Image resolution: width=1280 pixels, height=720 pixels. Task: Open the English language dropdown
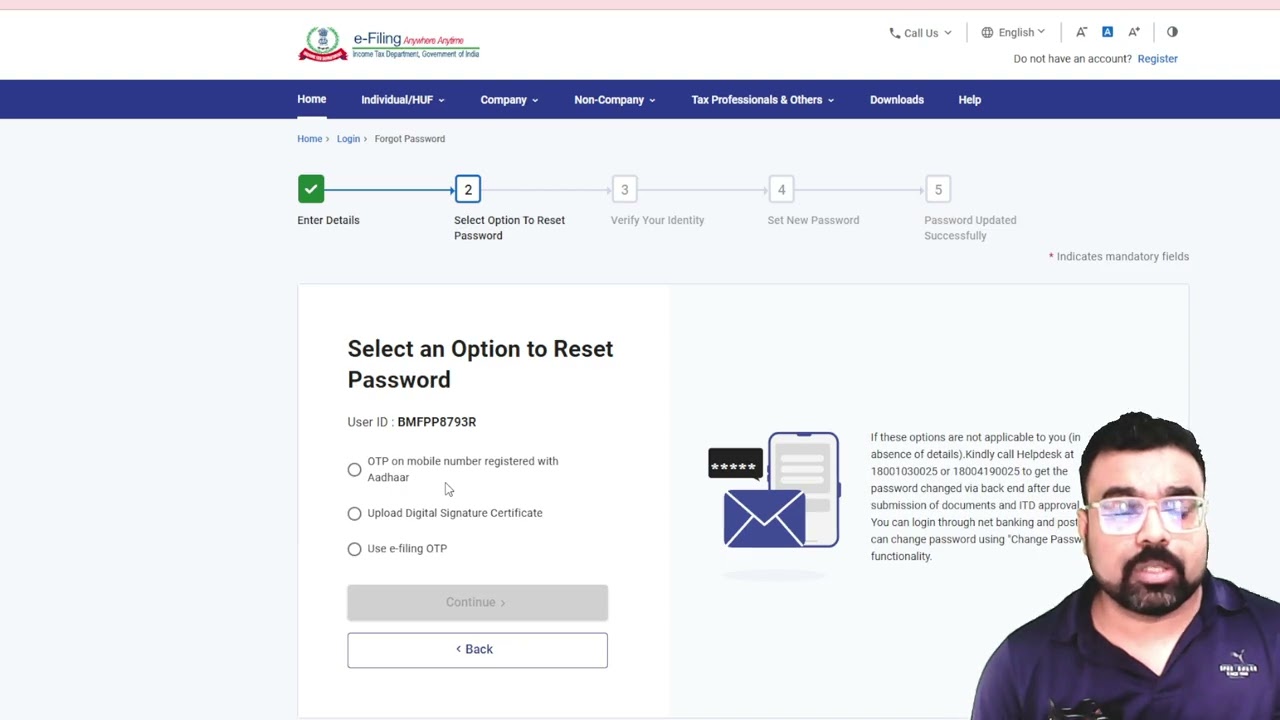click(x=1013, y=32)
